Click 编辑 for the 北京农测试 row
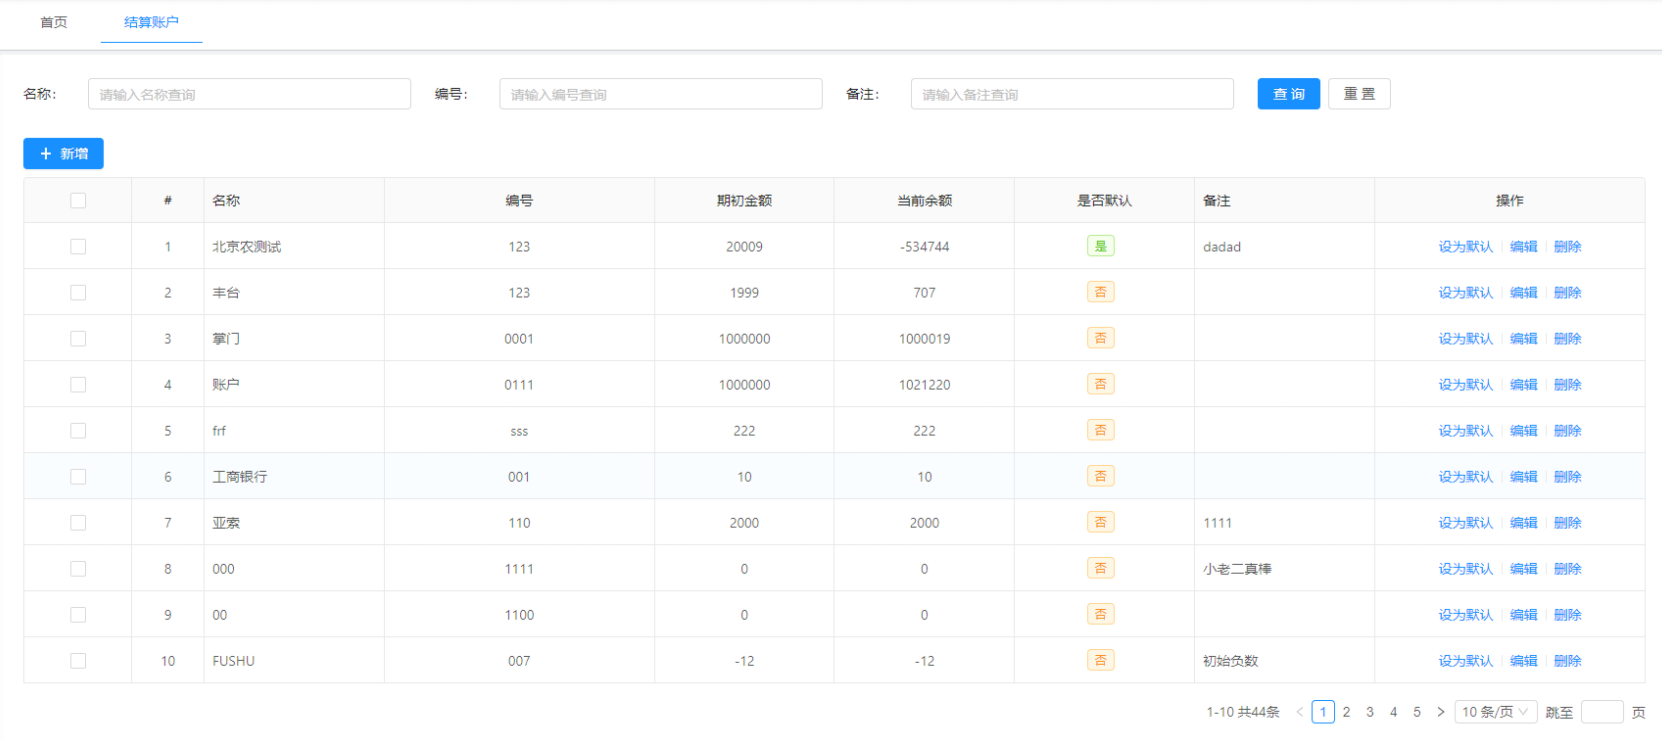The width and height of the screenshot is (1662, 741). (1523, 247)
